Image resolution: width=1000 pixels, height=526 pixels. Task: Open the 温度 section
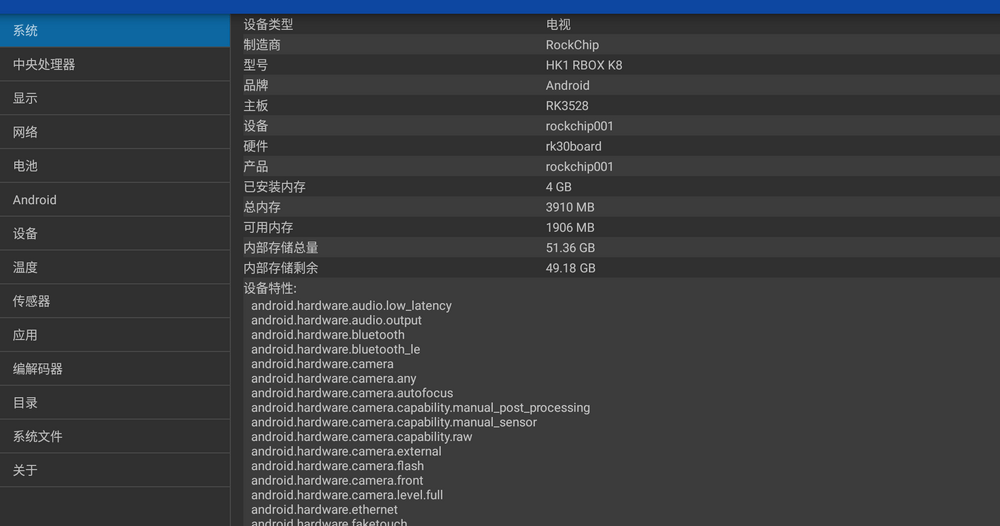pos(115,267)
